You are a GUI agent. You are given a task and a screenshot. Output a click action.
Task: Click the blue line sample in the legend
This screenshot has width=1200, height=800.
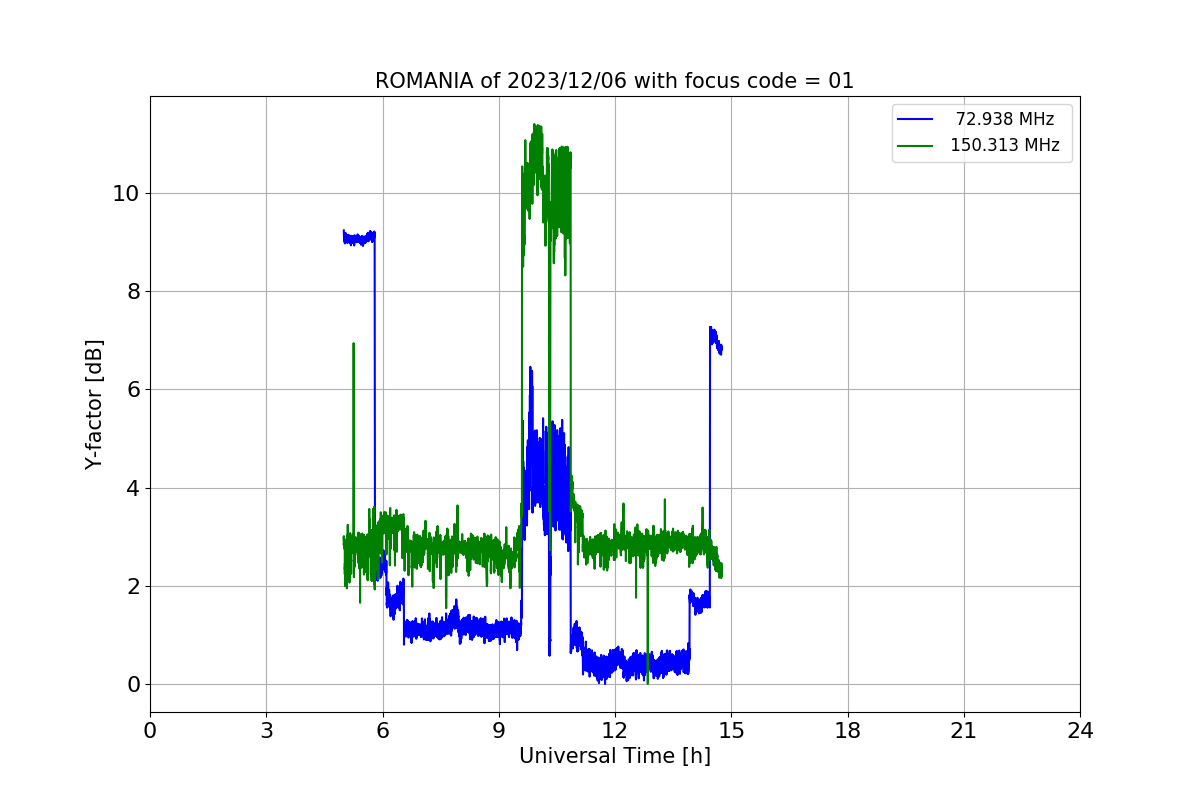[x=916, y=120]
